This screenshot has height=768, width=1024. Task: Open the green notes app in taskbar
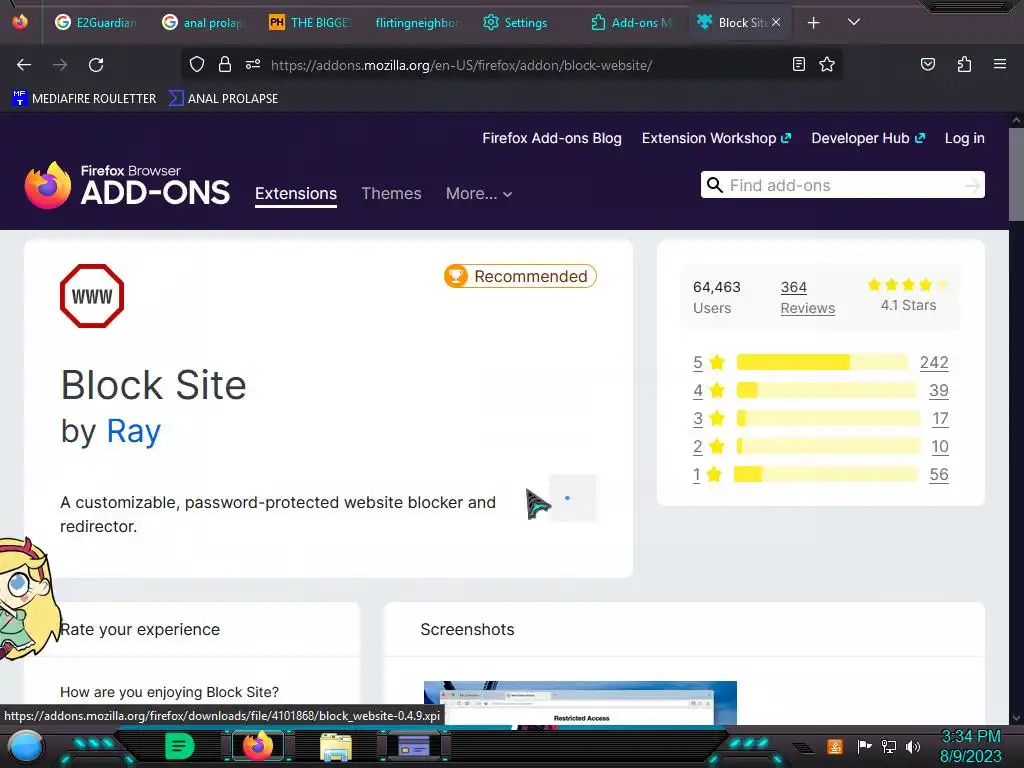(x=179, y=746)
